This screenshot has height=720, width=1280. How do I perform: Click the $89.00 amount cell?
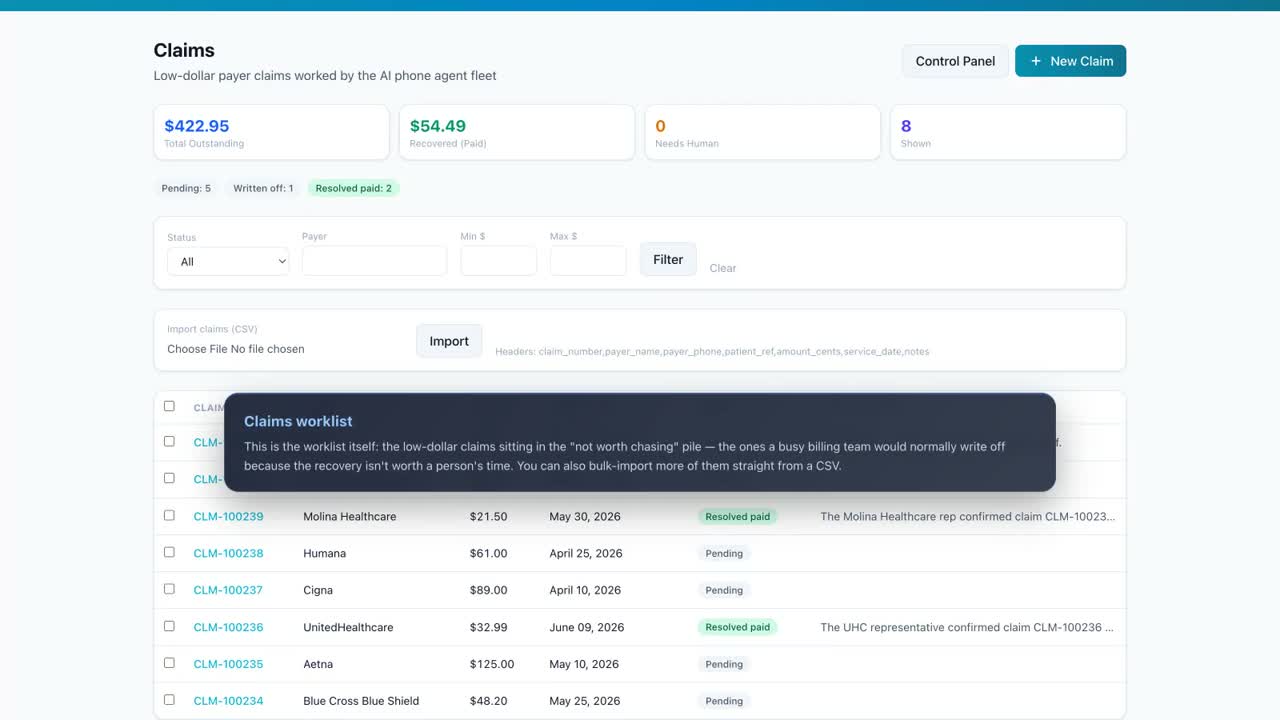(489, 591)
